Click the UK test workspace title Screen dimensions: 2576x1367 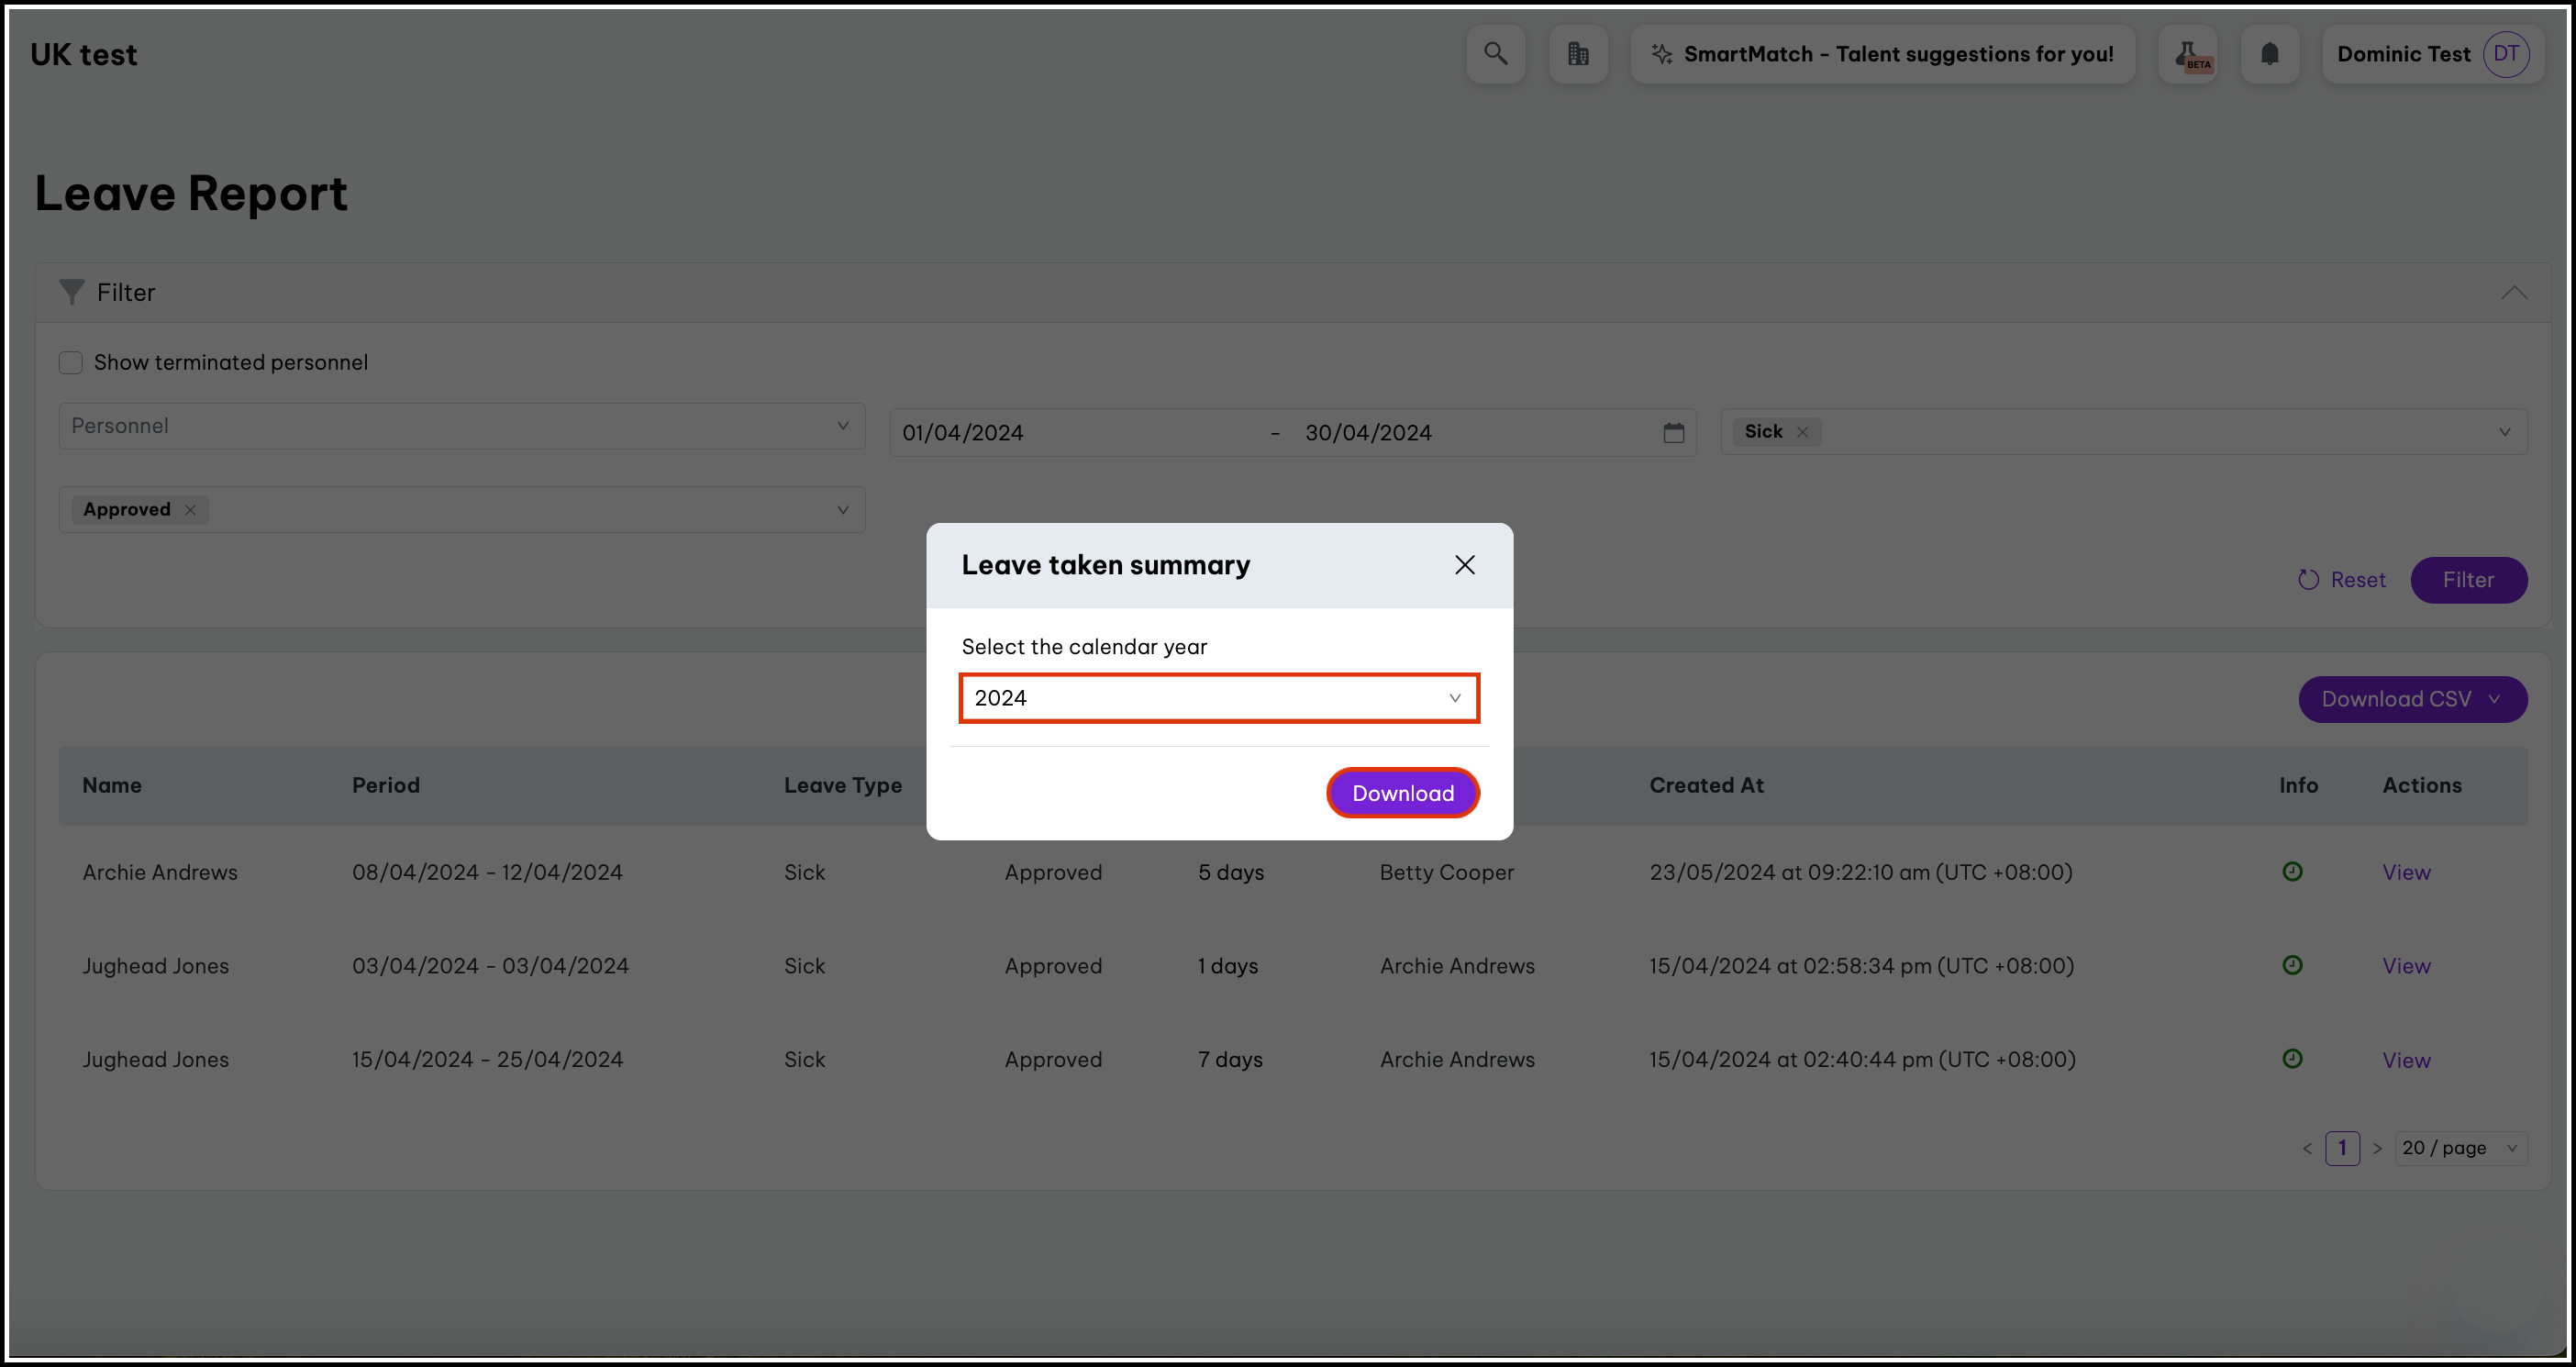point(84,54)
